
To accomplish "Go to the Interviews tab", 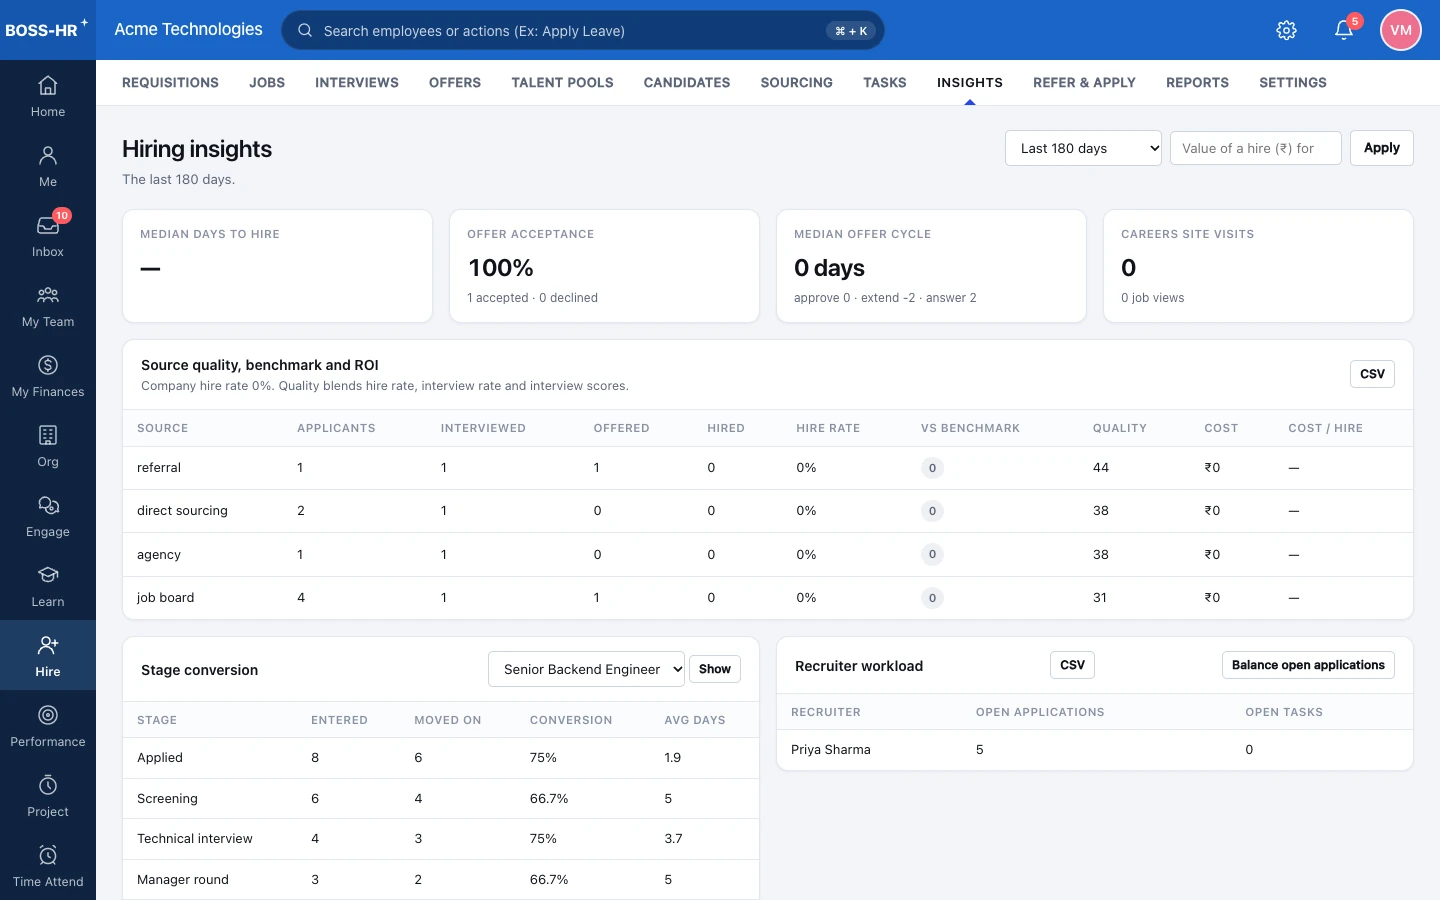I will coord(357,83).
